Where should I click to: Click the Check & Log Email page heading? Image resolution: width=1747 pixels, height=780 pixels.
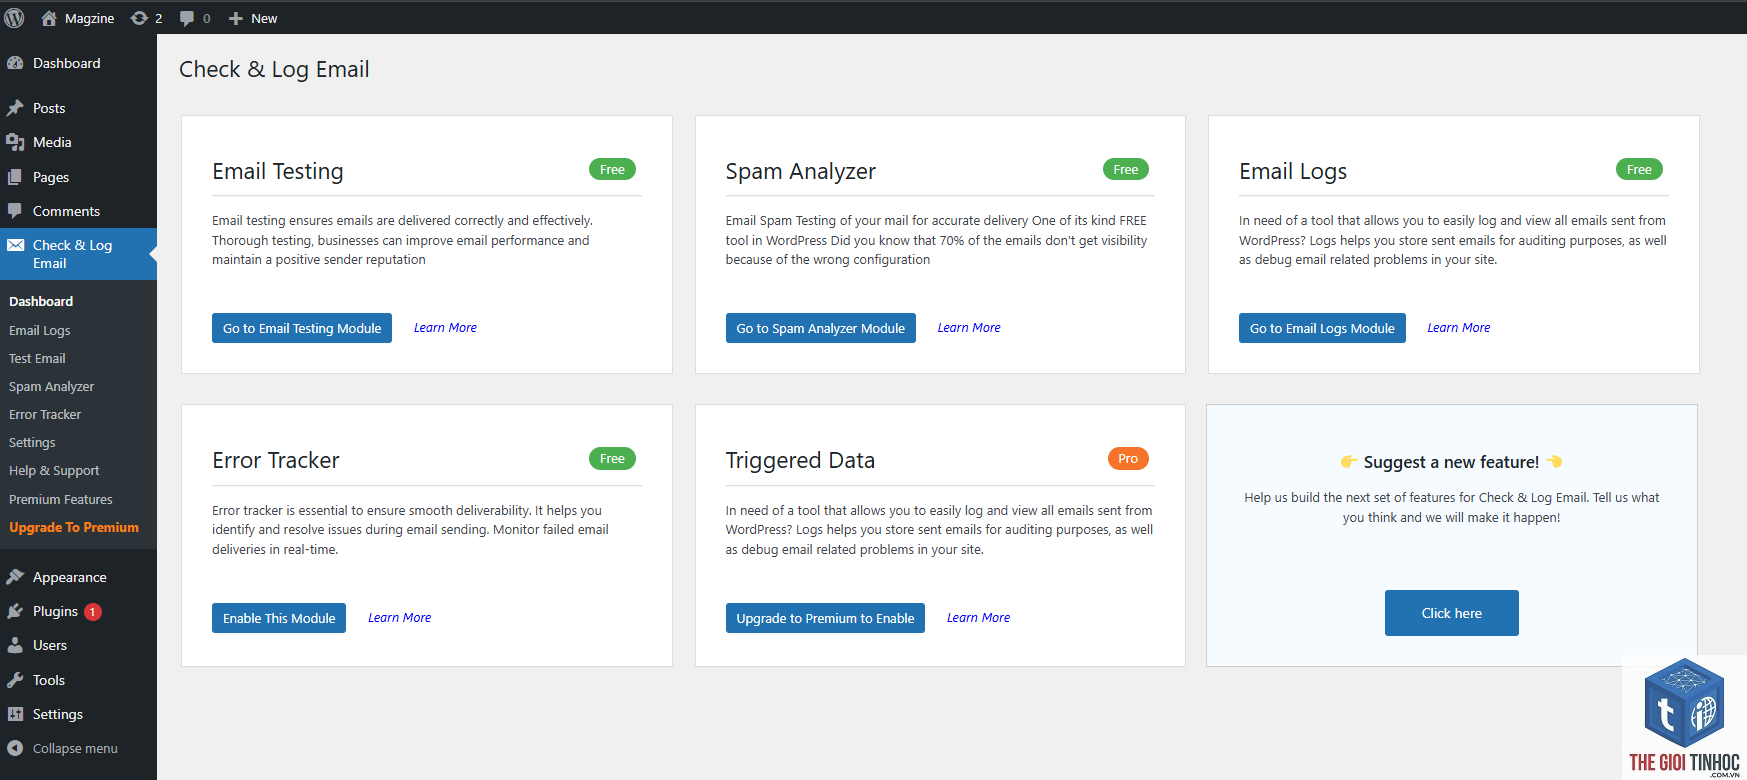(x=274, y=69)
